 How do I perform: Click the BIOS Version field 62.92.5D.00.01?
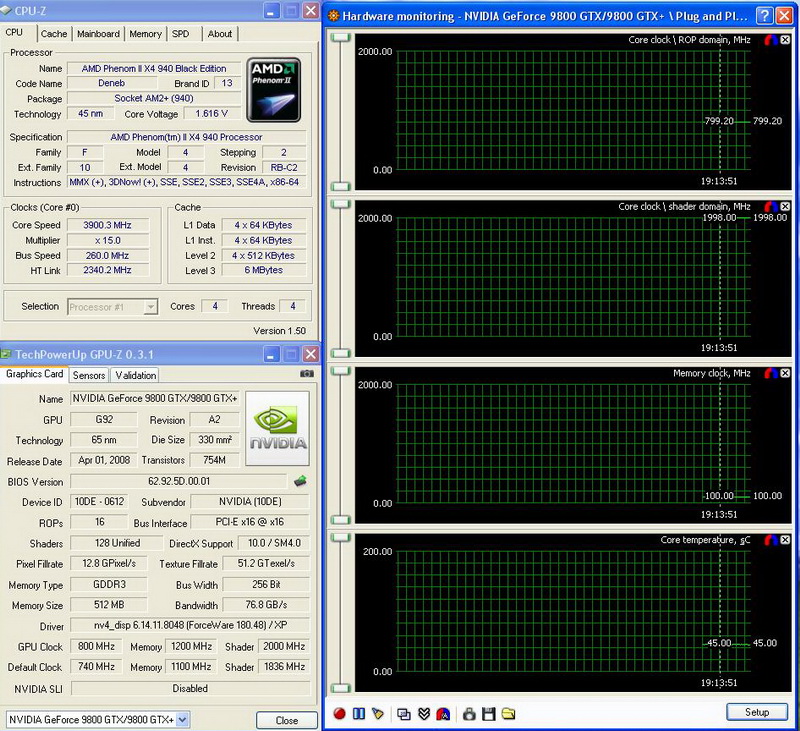pos(179,481)
